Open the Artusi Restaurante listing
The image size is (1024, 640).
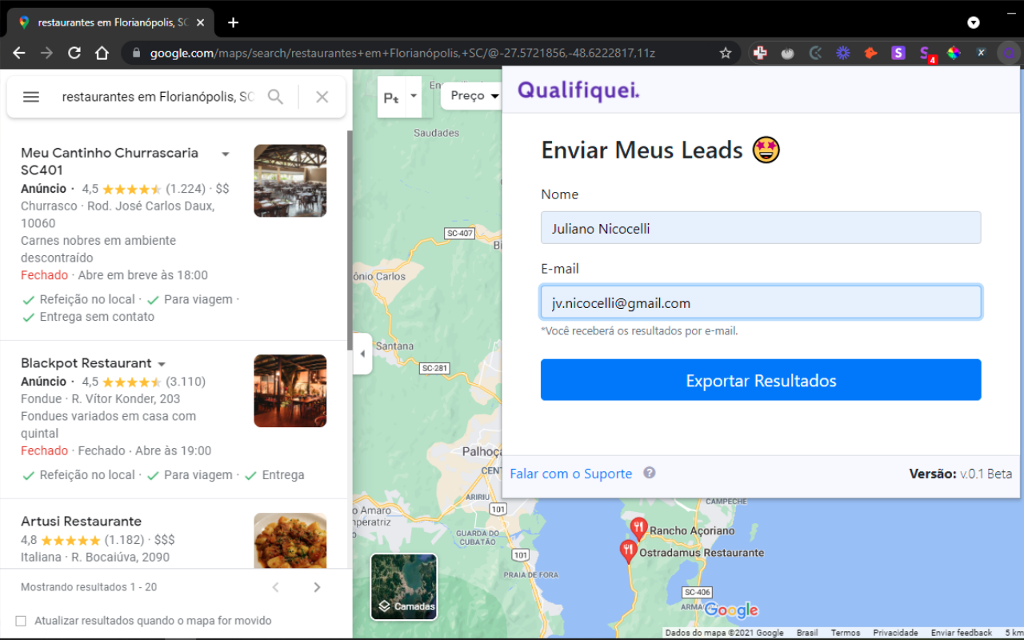[81, 521]
